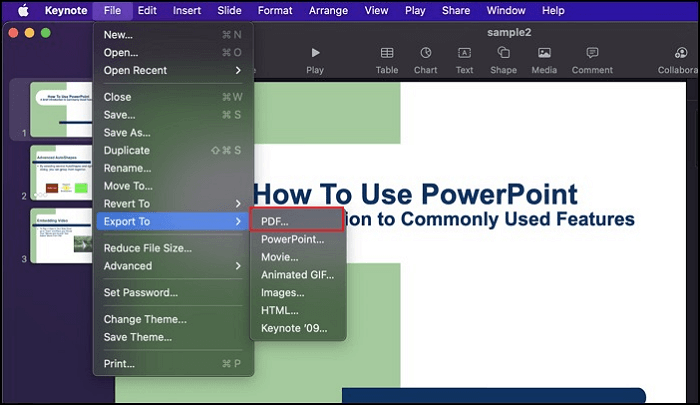Viewport: 700px width, 405px height.
Task: Click Move To... in File menu
Action: [x=172, y=186]
